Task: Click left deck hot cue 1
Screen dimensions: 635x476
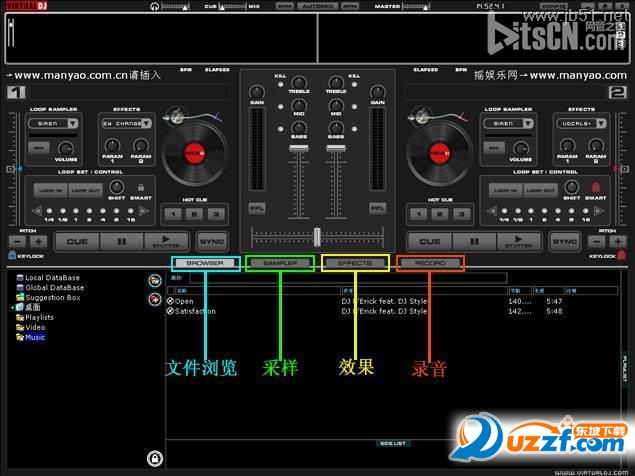Action: [x=173, y=214]
